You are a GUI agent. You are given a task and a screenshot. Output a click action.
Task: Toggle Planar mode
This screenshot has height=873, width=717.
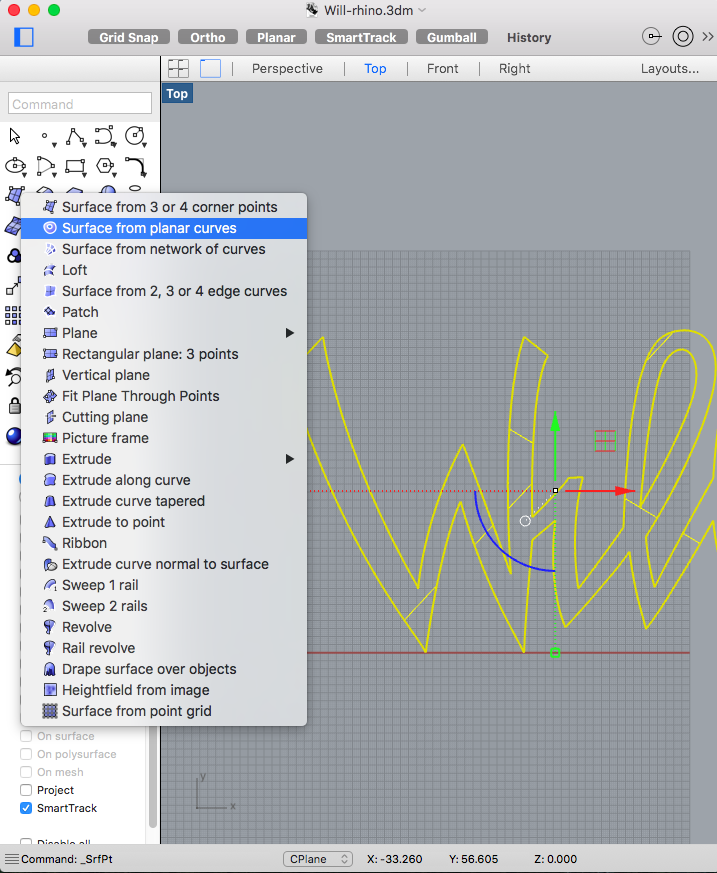tap(276, 37)
